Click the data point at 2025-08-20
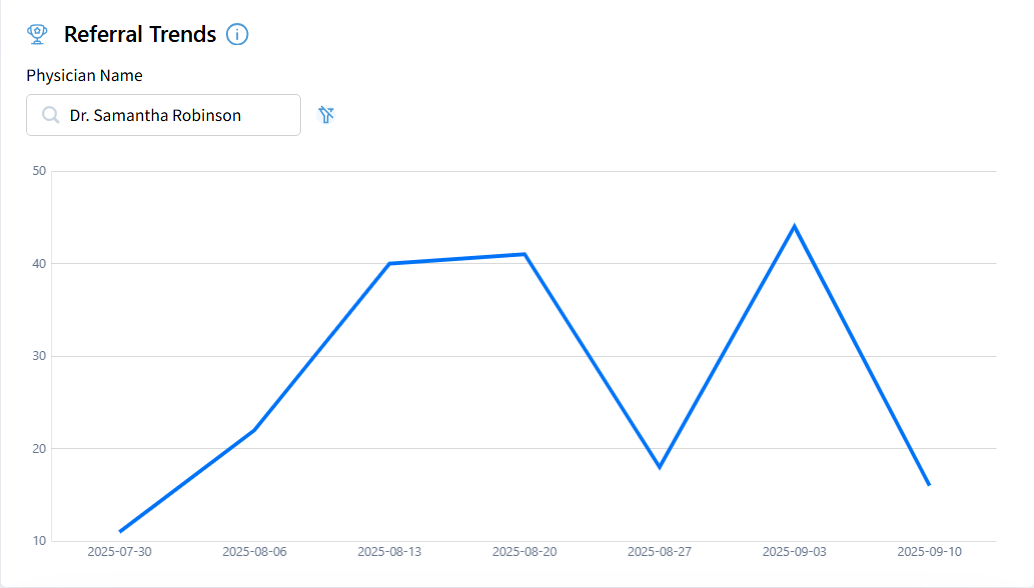The height and width of the screenshot is (588, 1034). tap(524, 254)
